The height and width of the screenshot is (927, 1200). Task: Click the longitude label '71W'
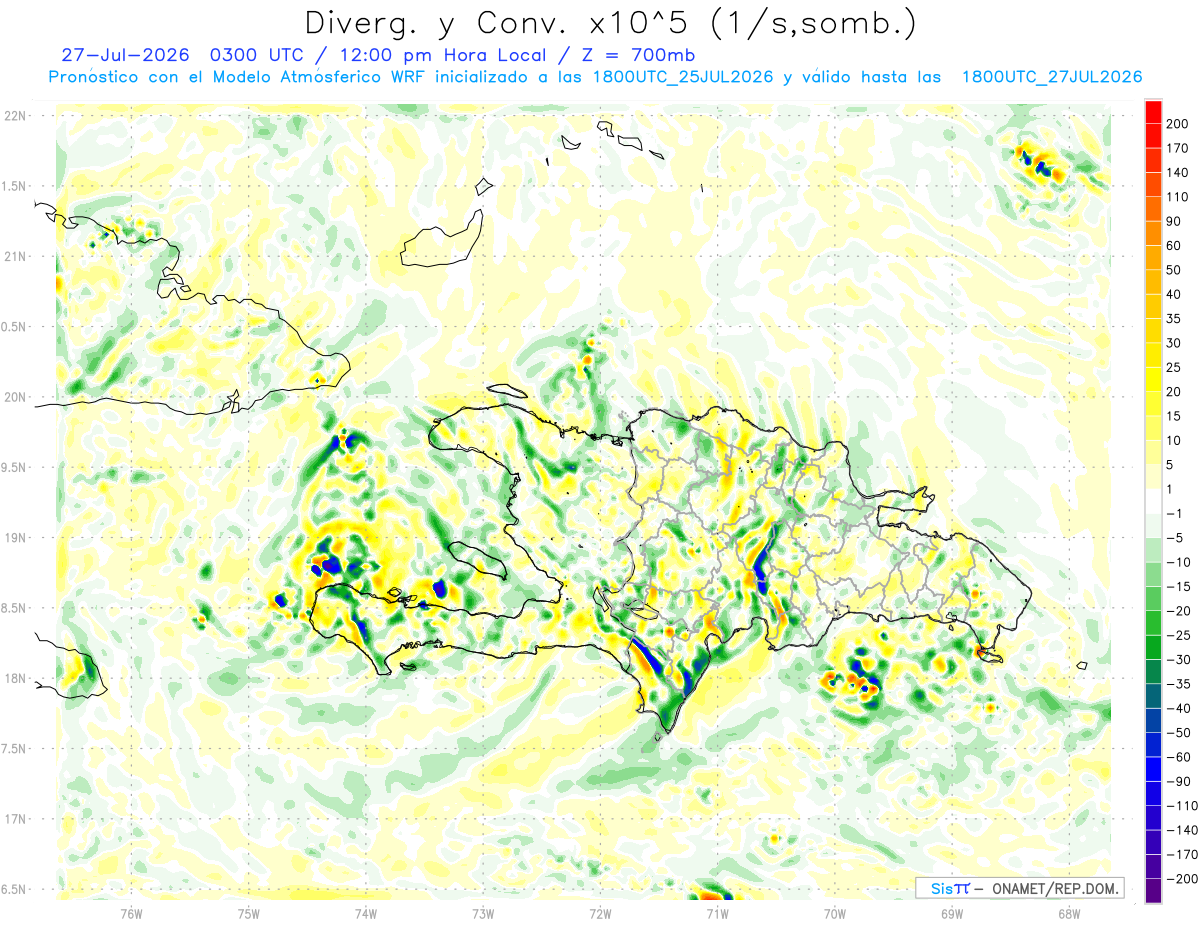[x=717, y=913]
